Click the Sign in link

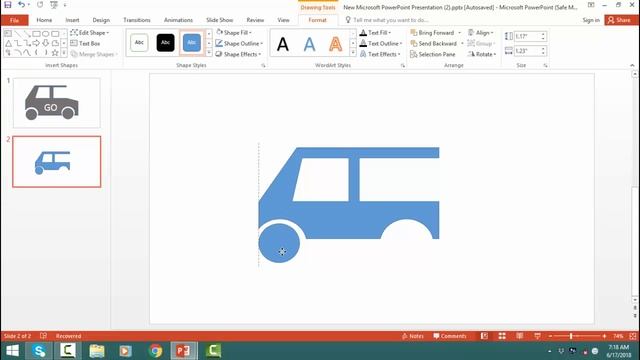tap(591, 20)
